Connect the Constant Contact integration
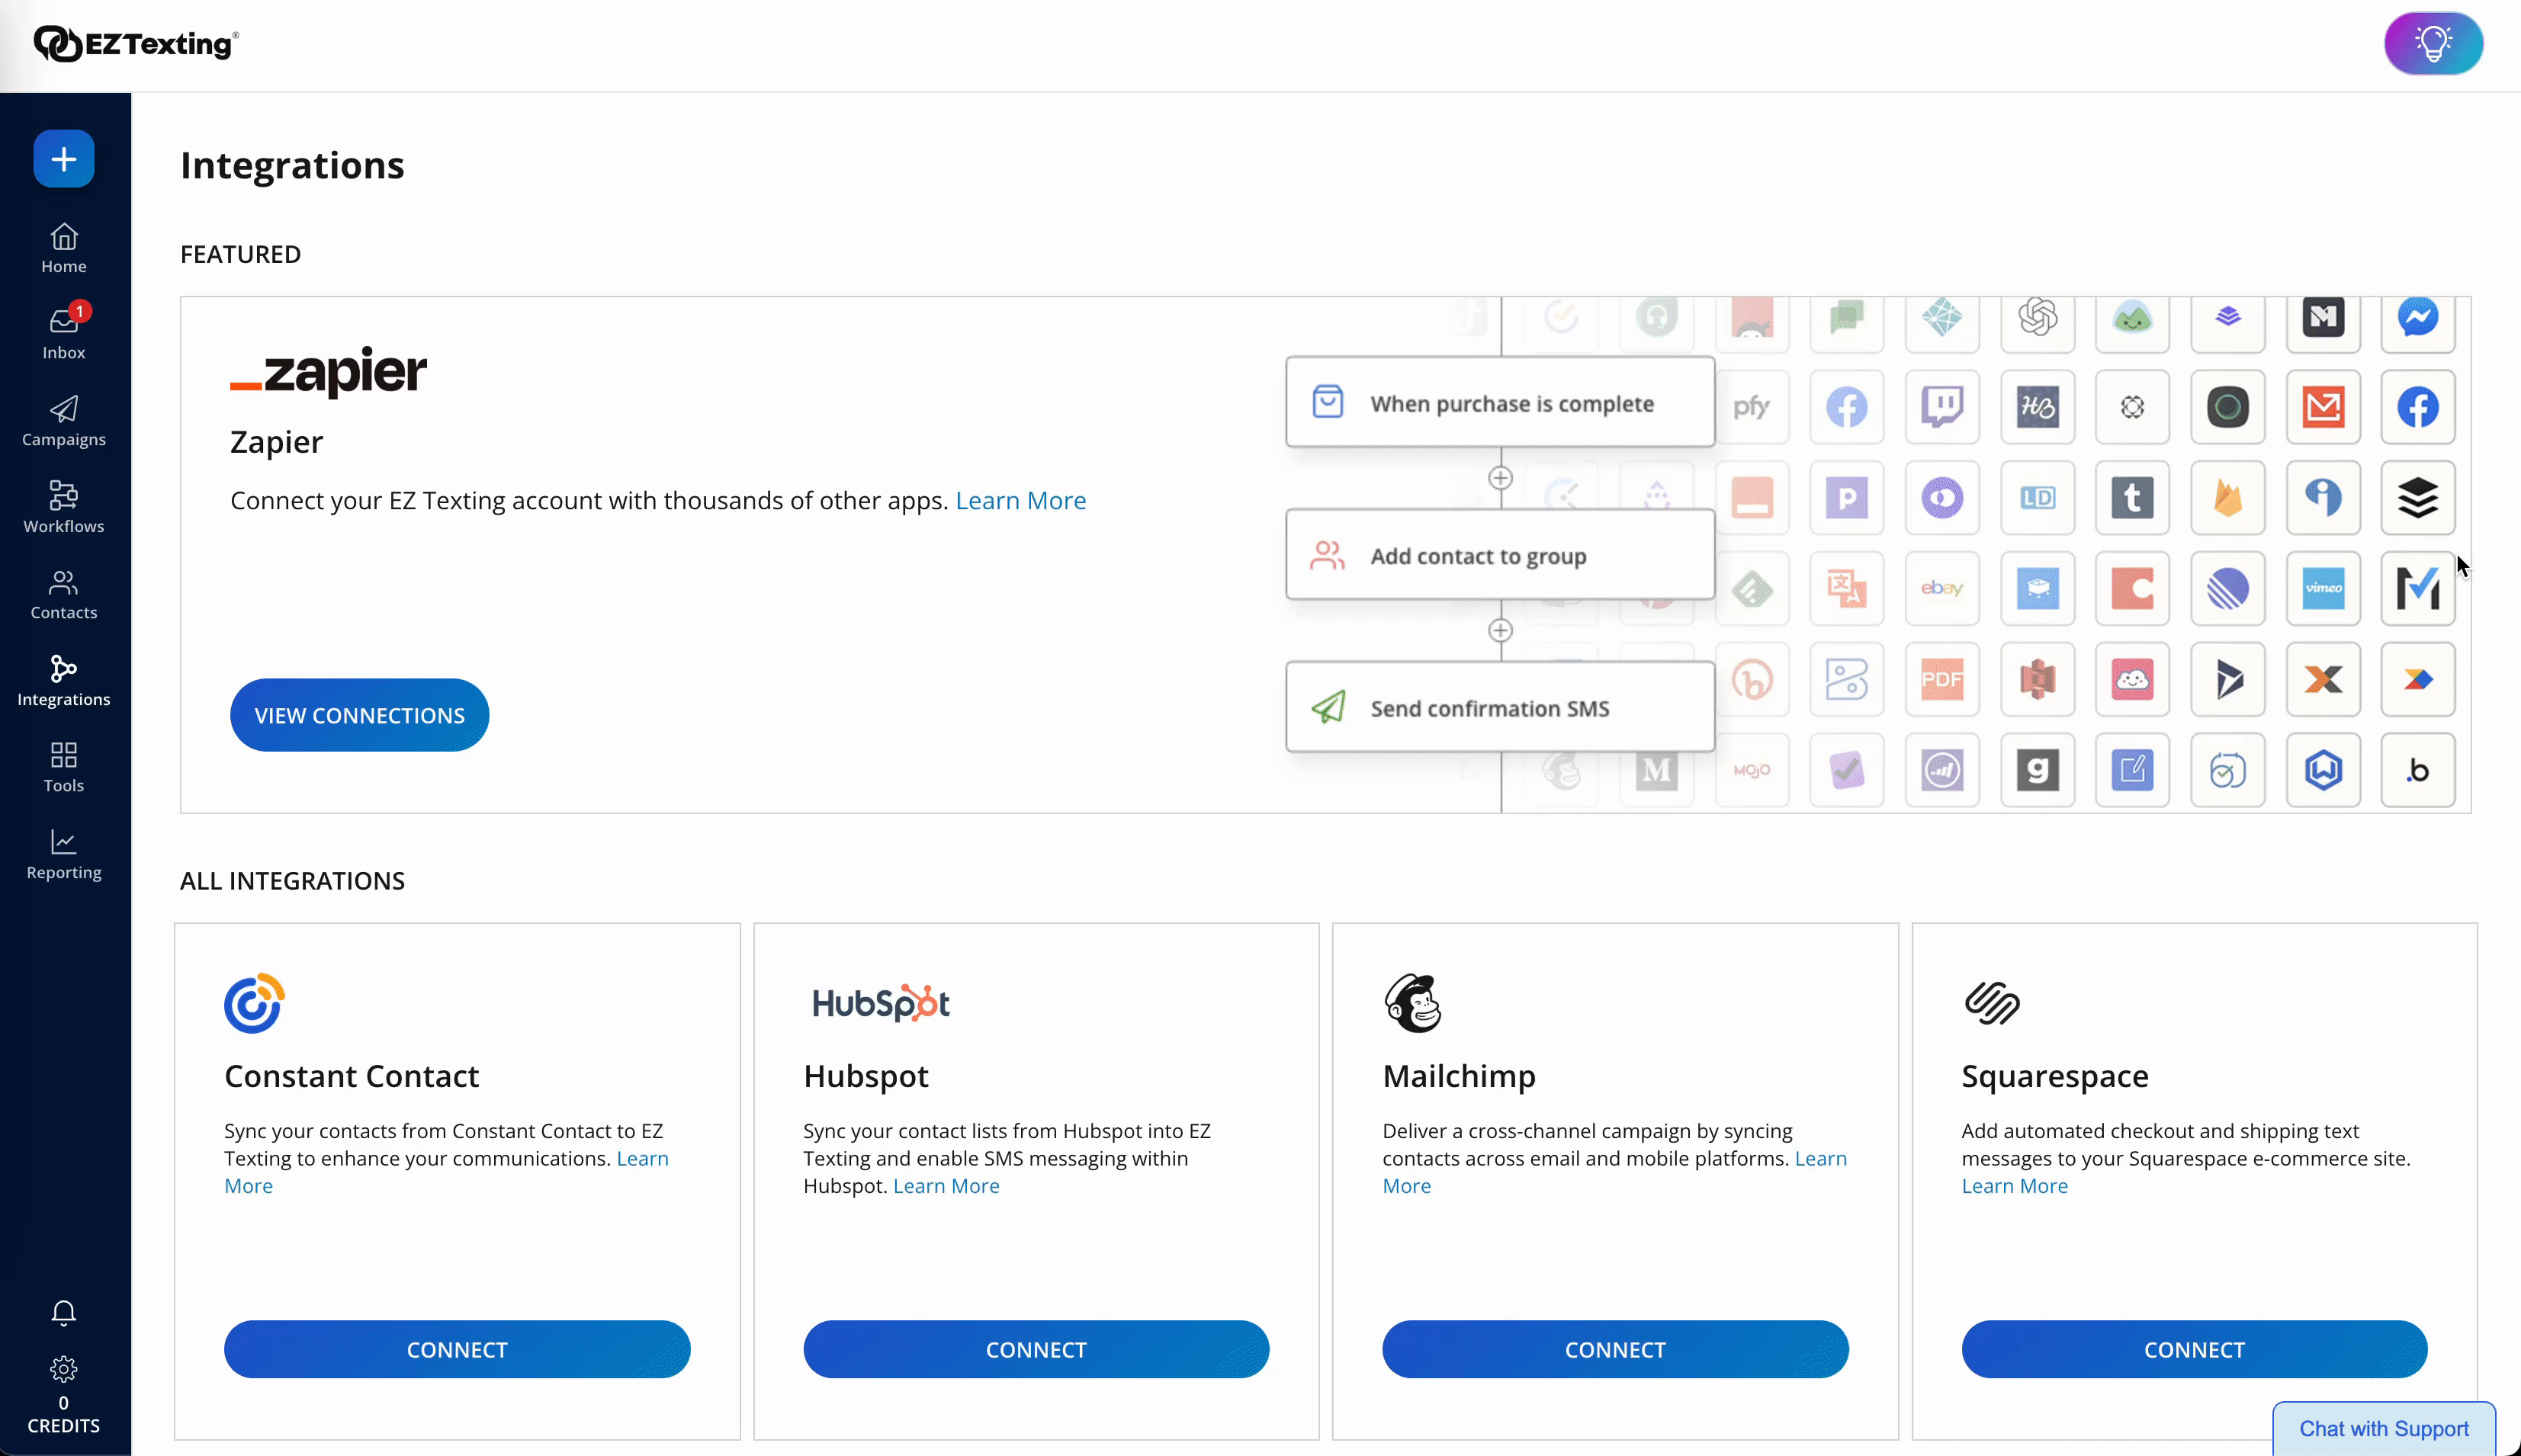Screen dimensions: 2521x1456 click(x=457, y=1349)
